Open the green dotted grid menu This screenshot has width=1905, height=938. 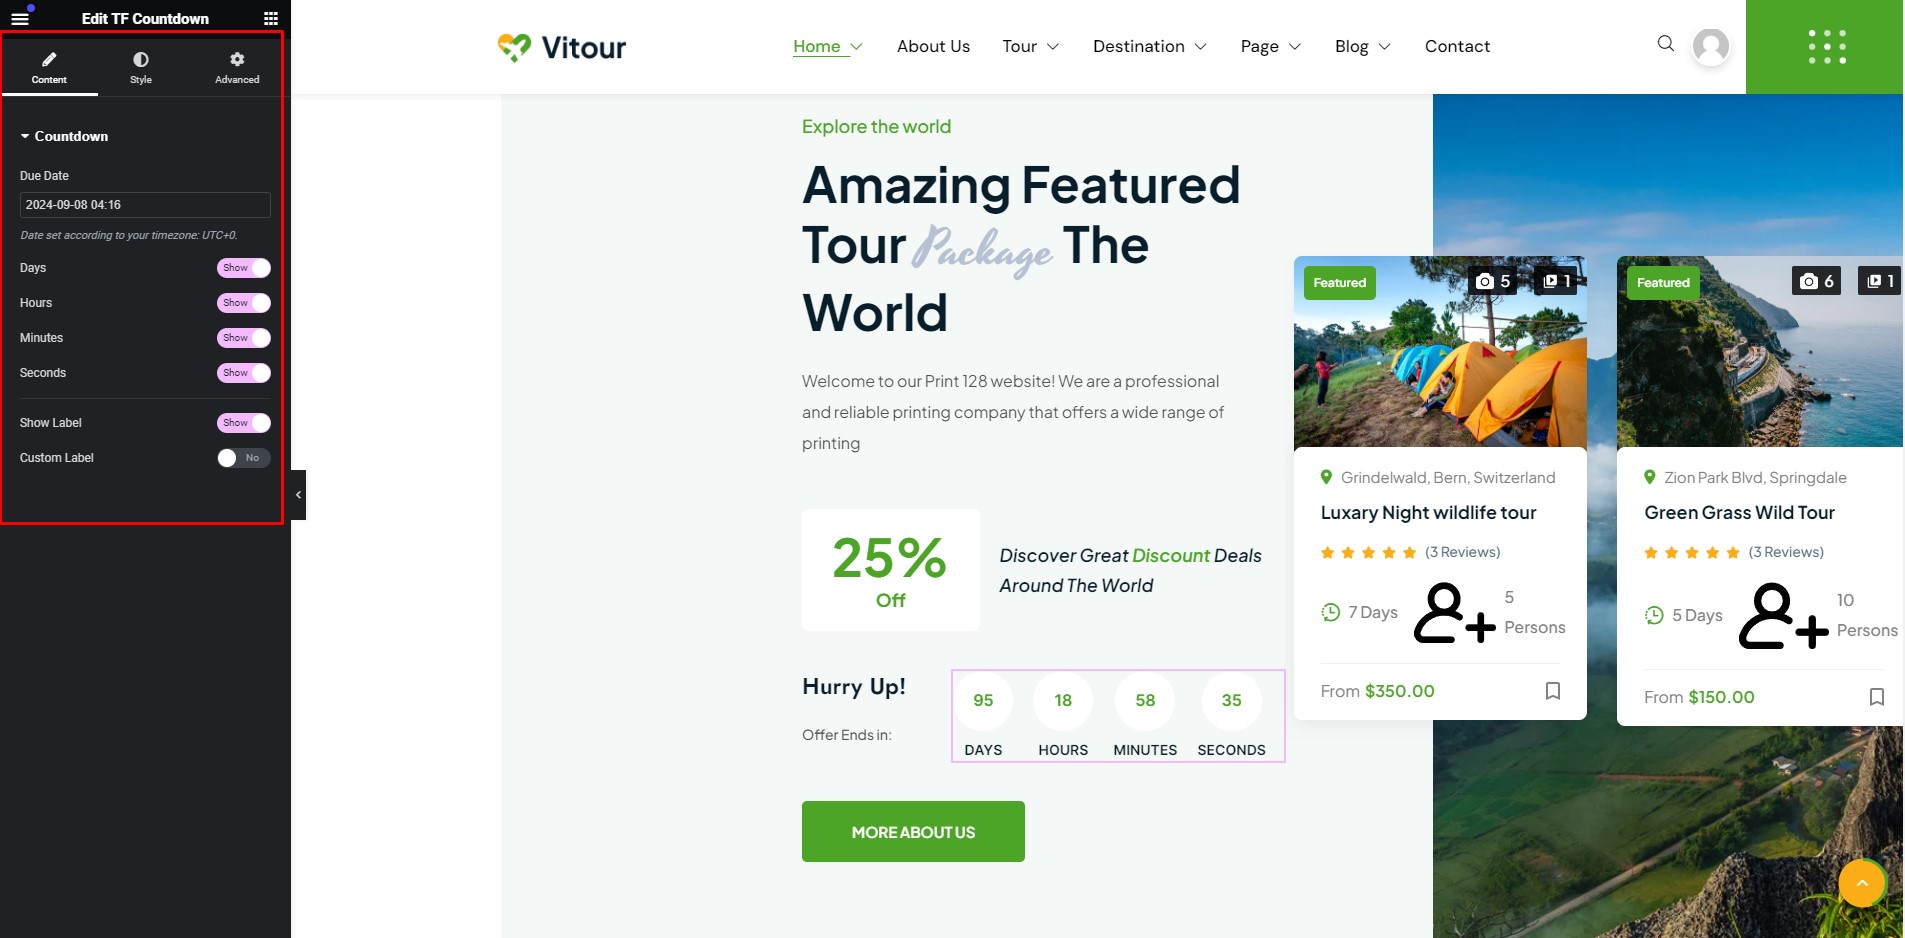pos(1826,47)
